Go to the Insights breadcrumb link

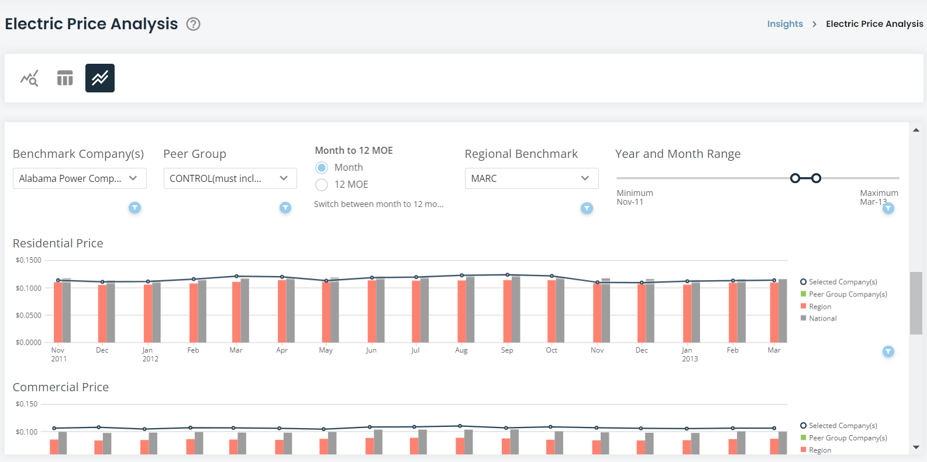[x=785, y=24]
